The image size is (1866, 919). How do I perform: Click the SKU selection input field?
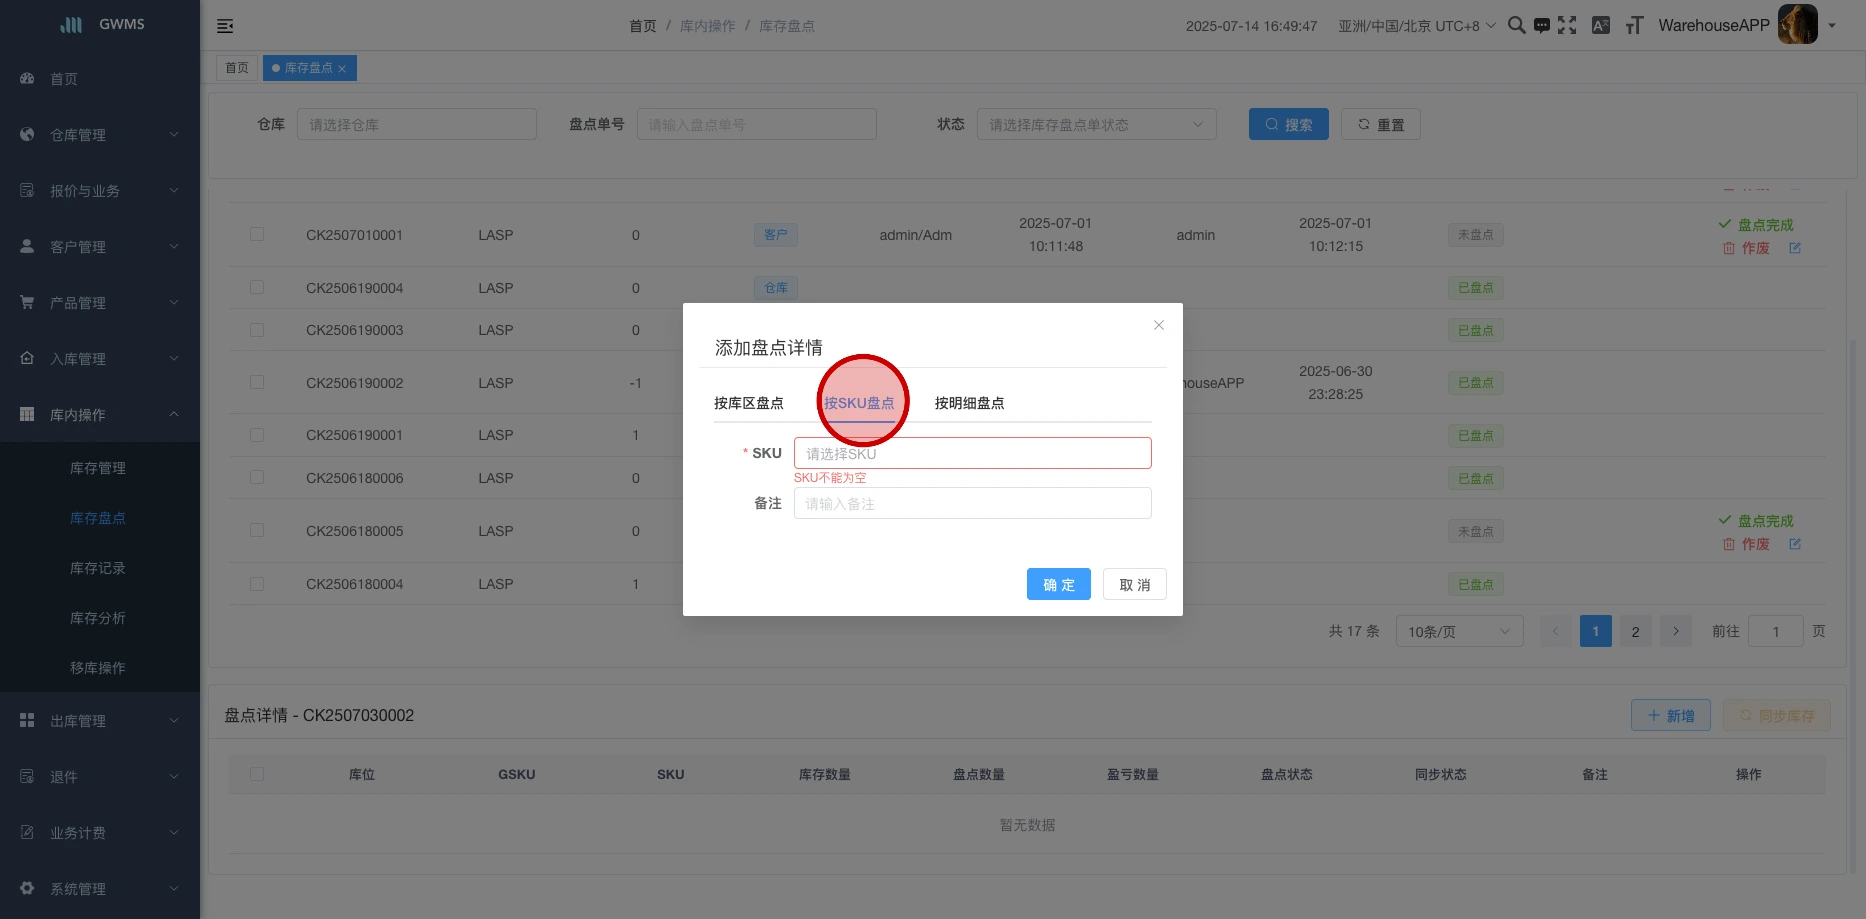click(972, 453)
